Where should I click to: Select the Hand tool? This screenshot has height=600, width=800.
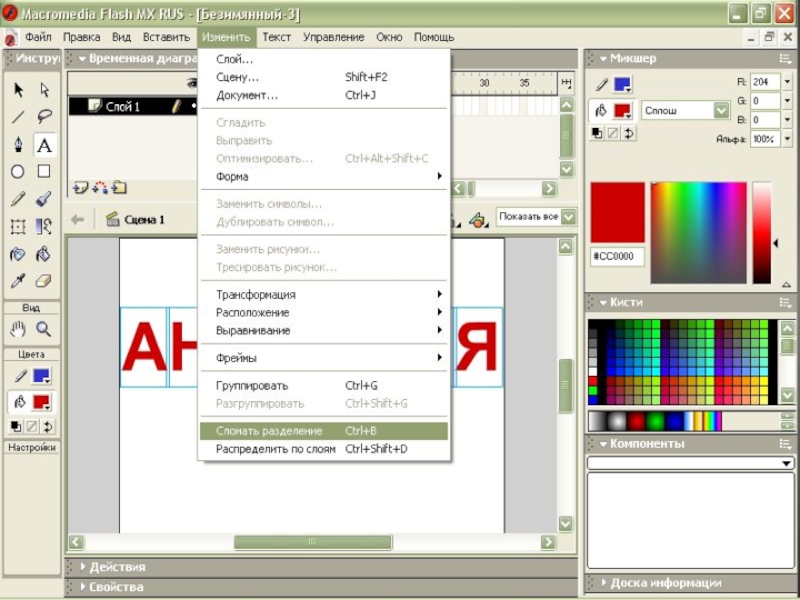[18, 329]
